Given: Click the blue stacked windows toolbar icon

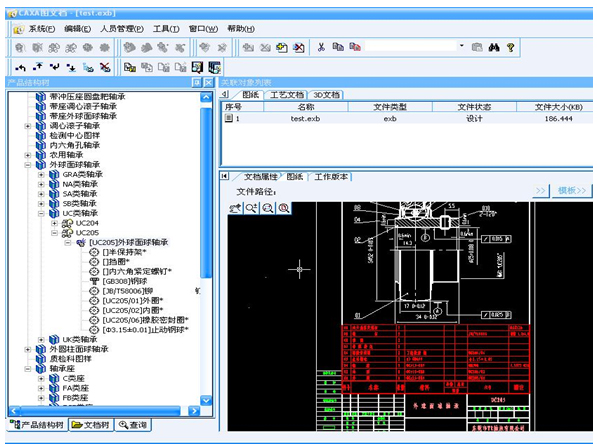Looking at the screenshot, I should [214, 67].
